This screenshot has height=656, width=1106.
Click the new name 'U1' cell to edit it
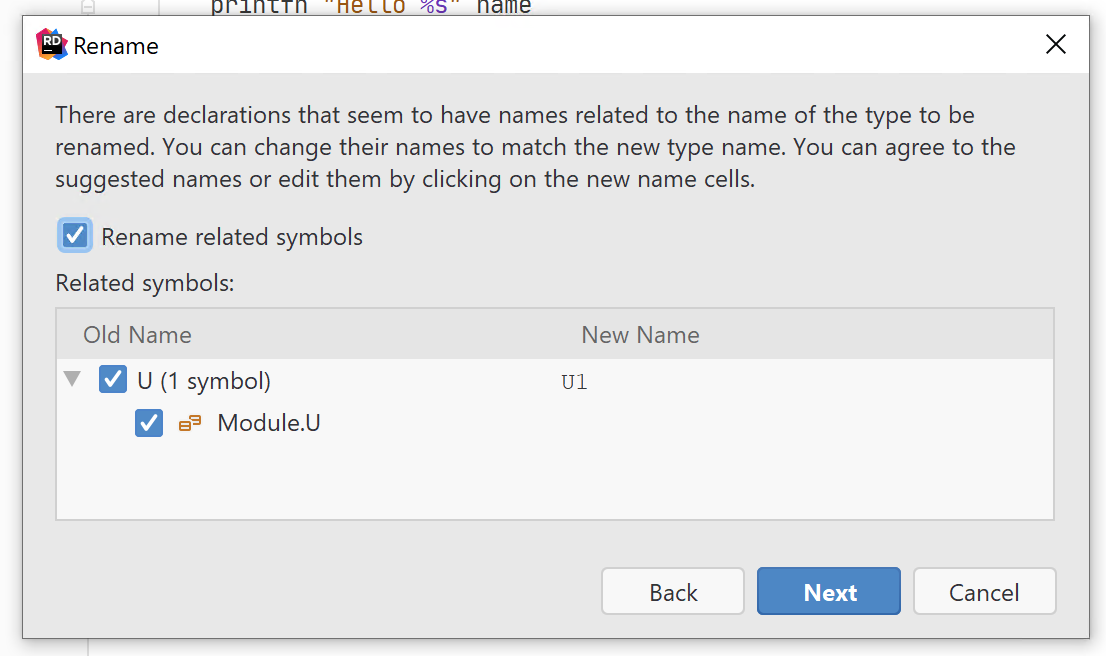point(574,381)
